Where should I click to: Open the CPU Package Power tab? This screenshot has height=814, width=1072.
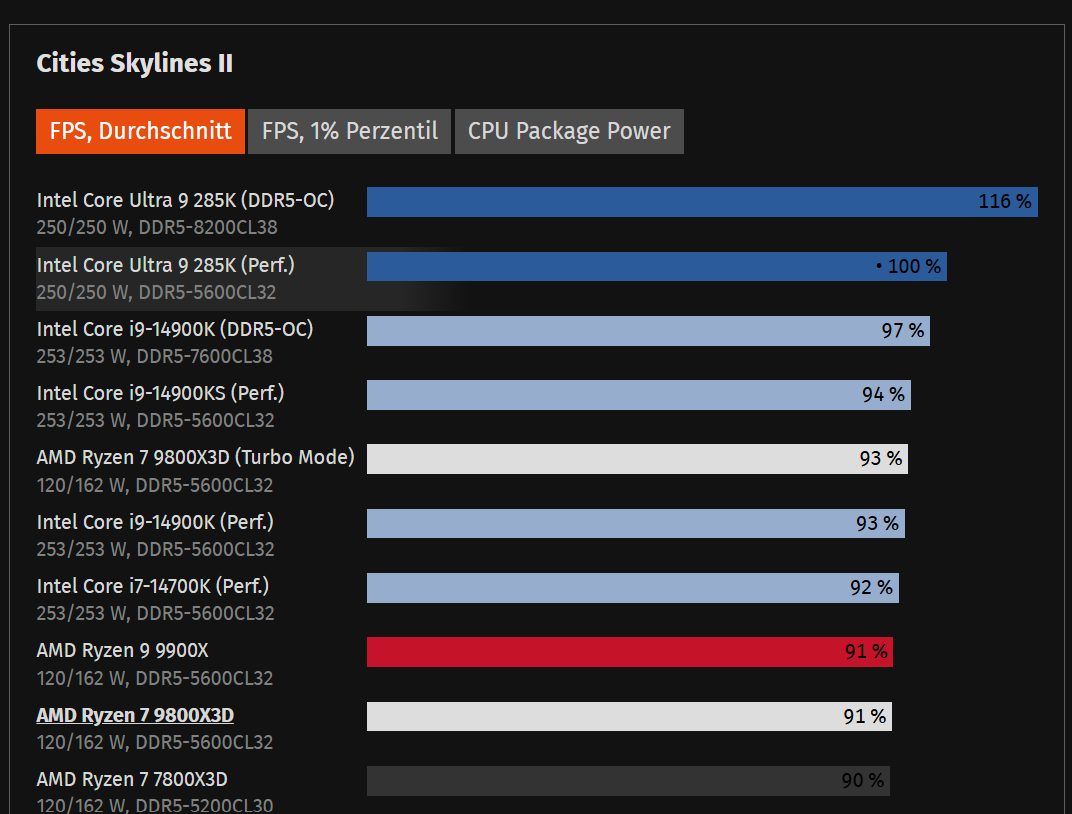pos(569,131)
